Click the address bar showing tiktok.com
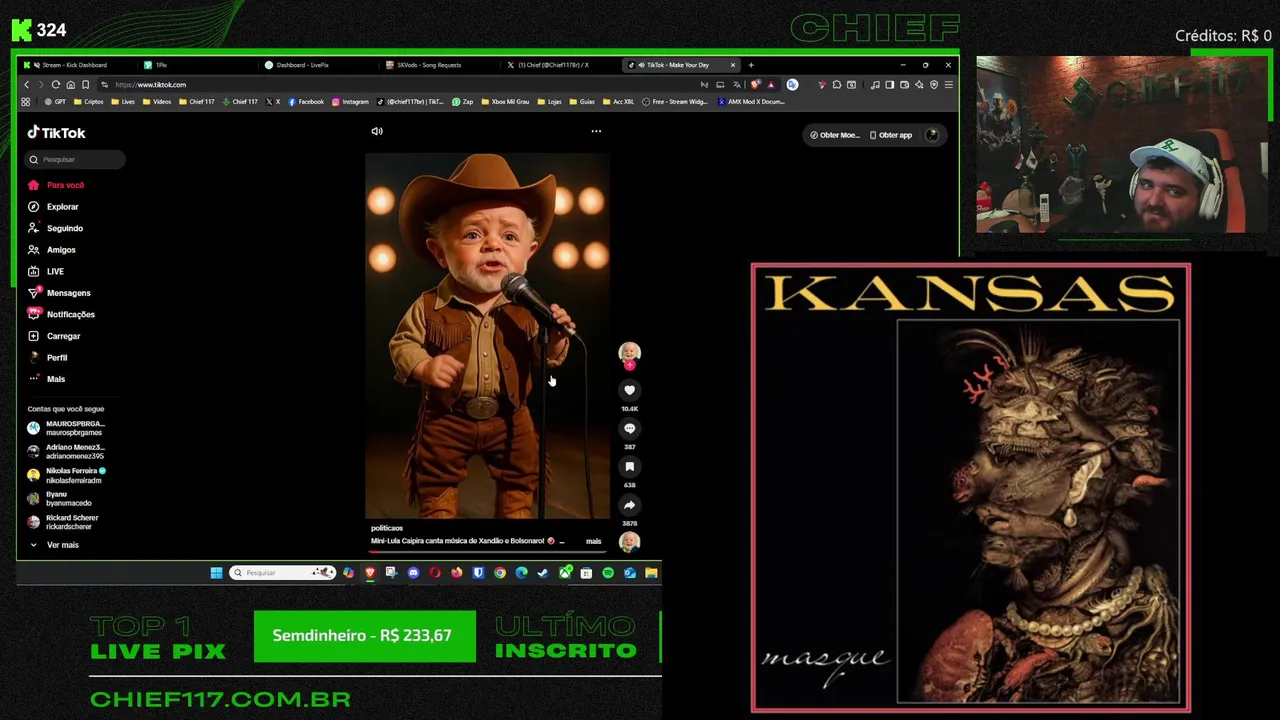Screen dimensions: 1280x720 (x=400, y=85)
